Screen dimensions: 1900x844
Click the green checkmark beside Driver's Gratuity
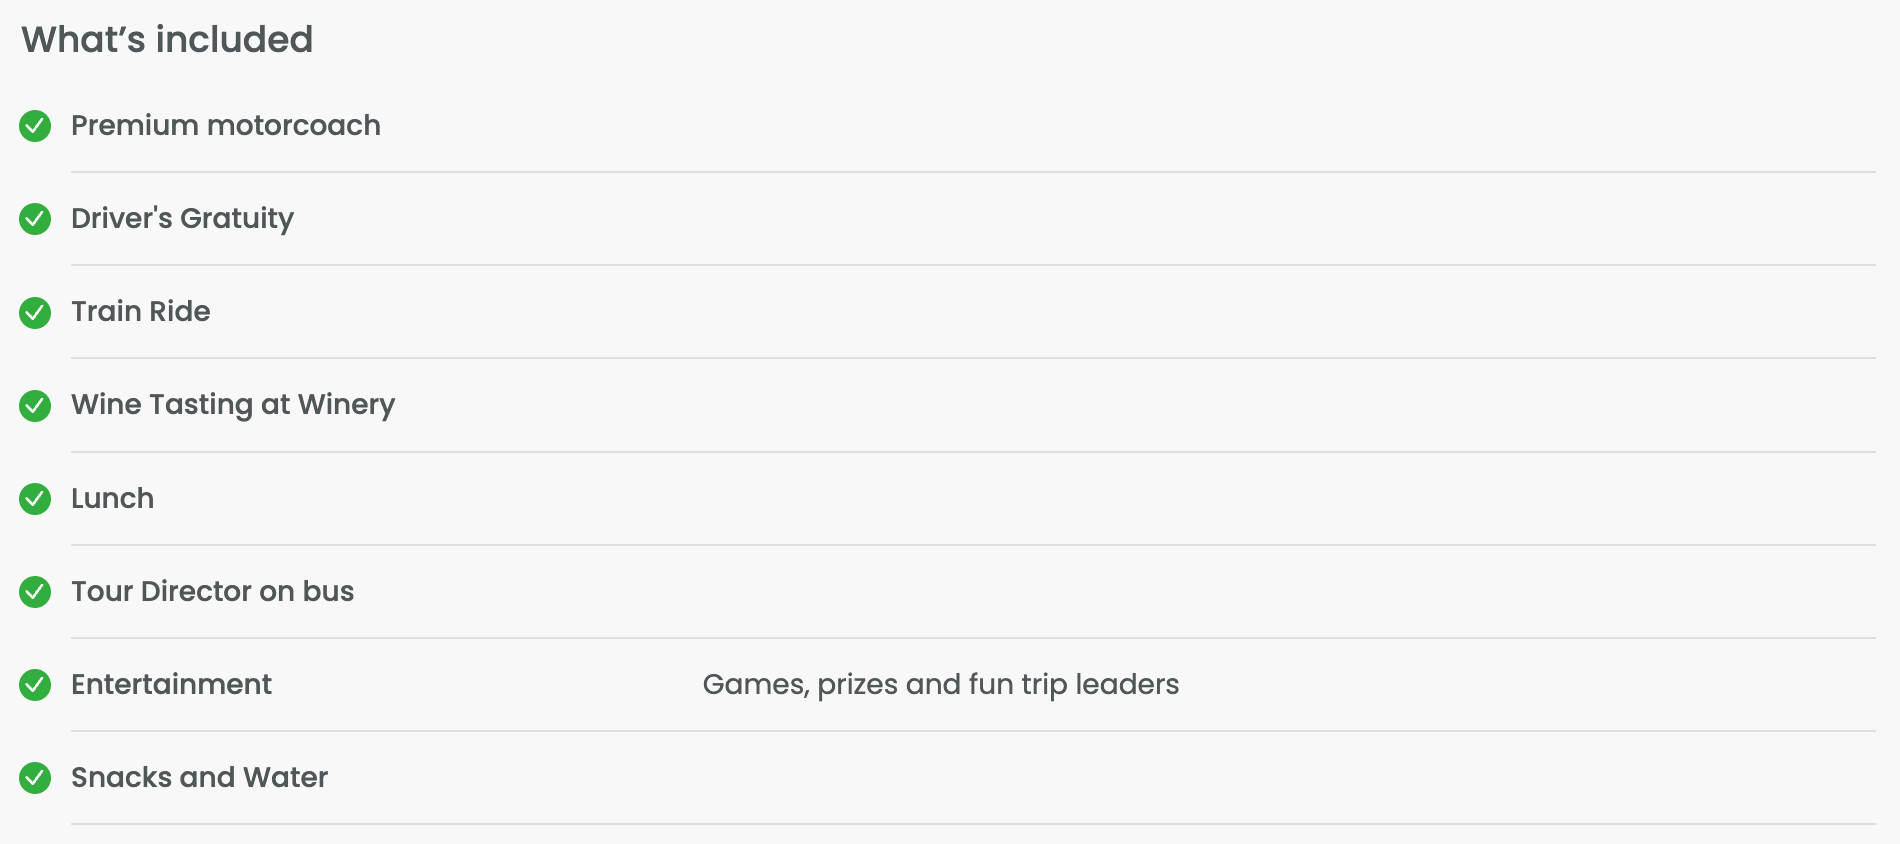click(x=35, y=219)
